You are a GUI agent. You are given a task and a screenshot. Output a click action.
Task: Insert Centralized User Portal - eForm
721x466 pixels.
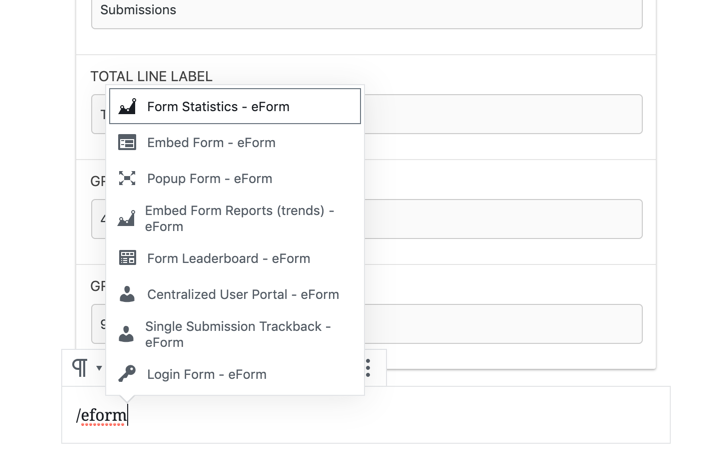tap(235, 294)
